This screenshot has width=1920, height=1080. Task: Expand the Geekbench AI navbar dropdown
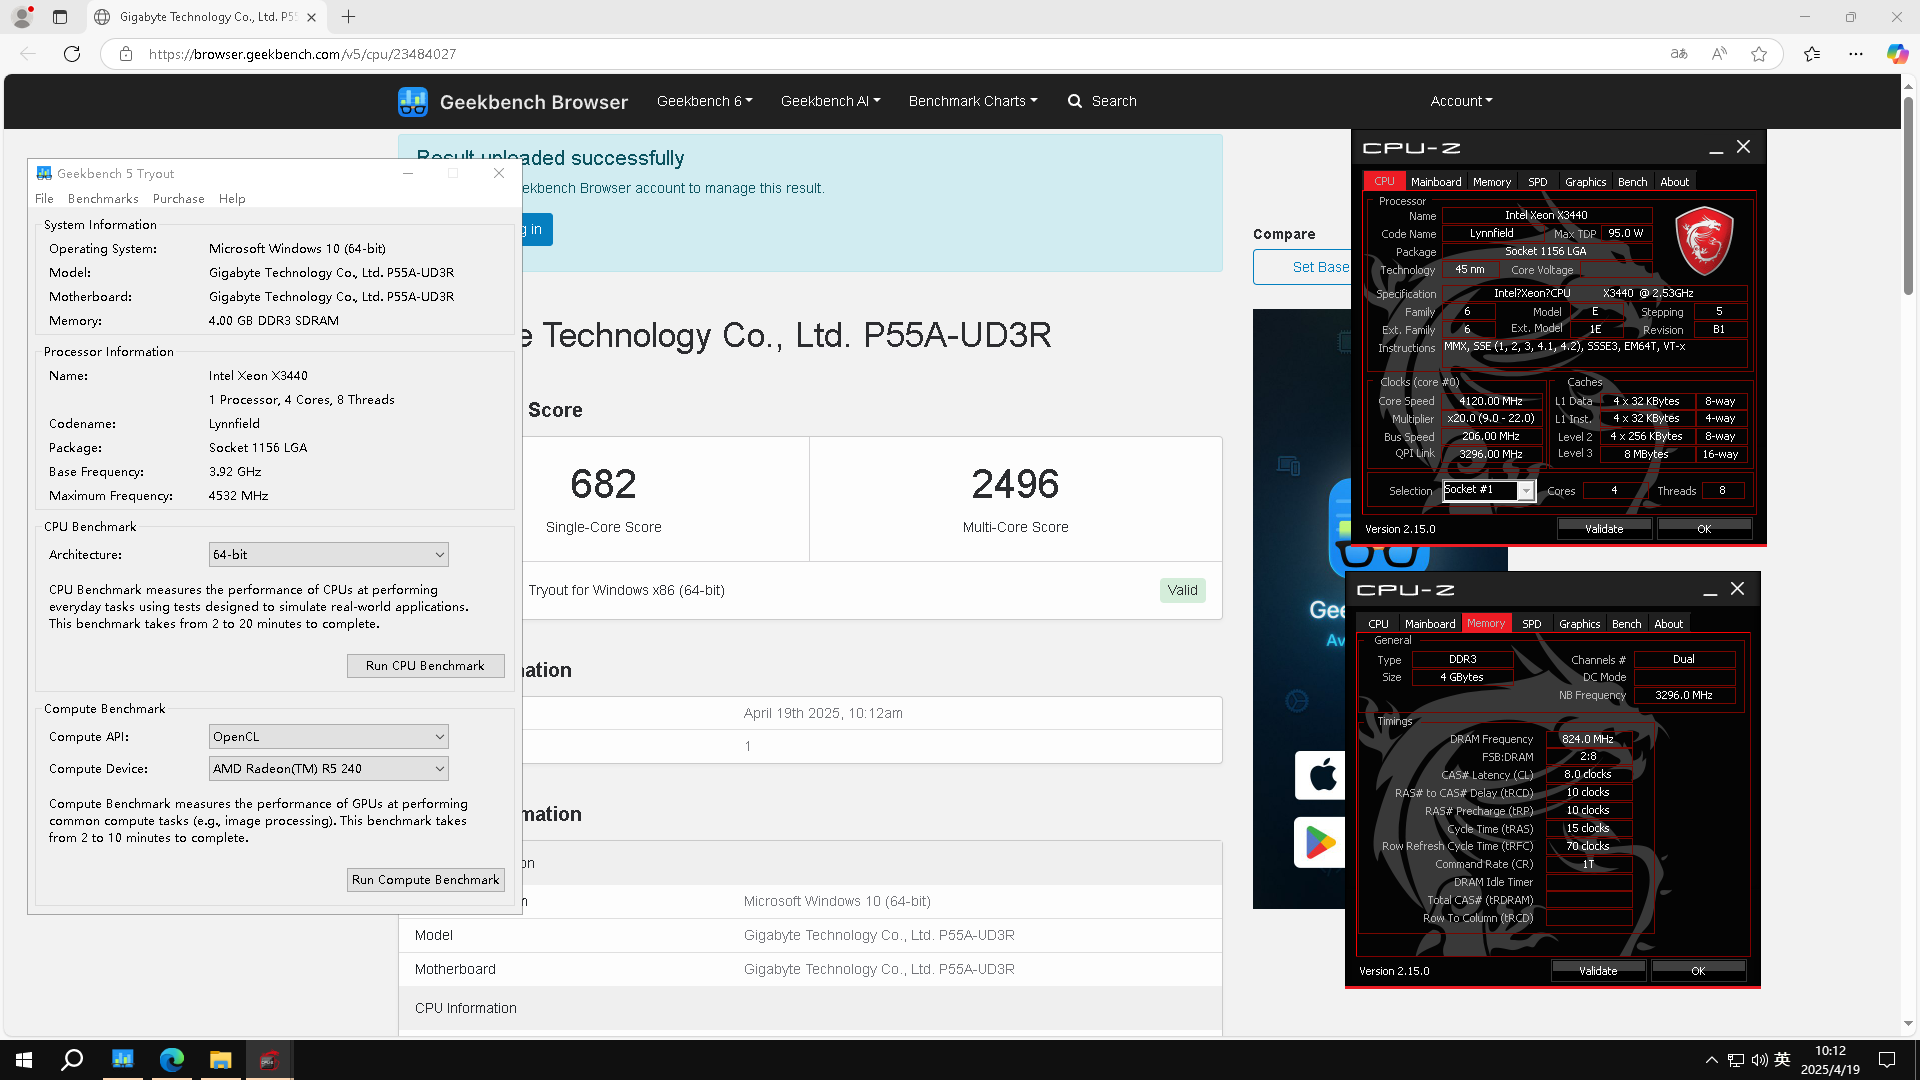[830, 101]
